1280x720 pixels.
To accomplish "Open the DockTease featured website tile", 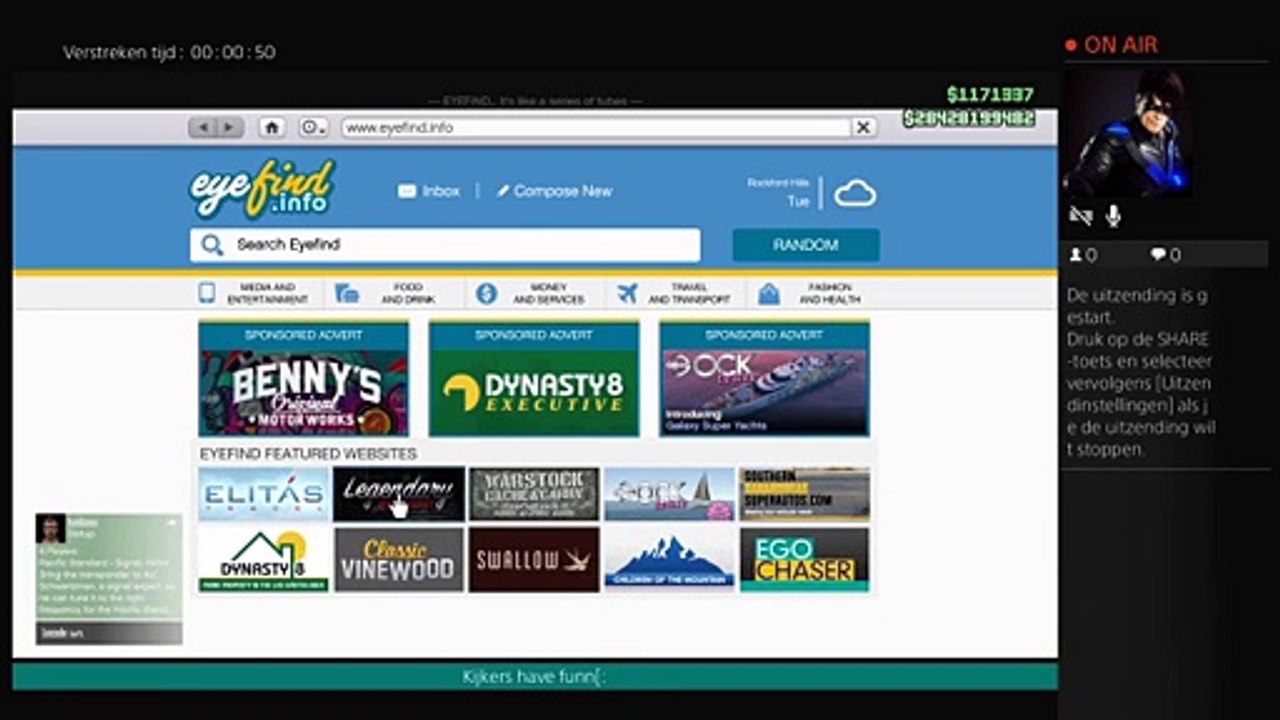I will (669, 494).
